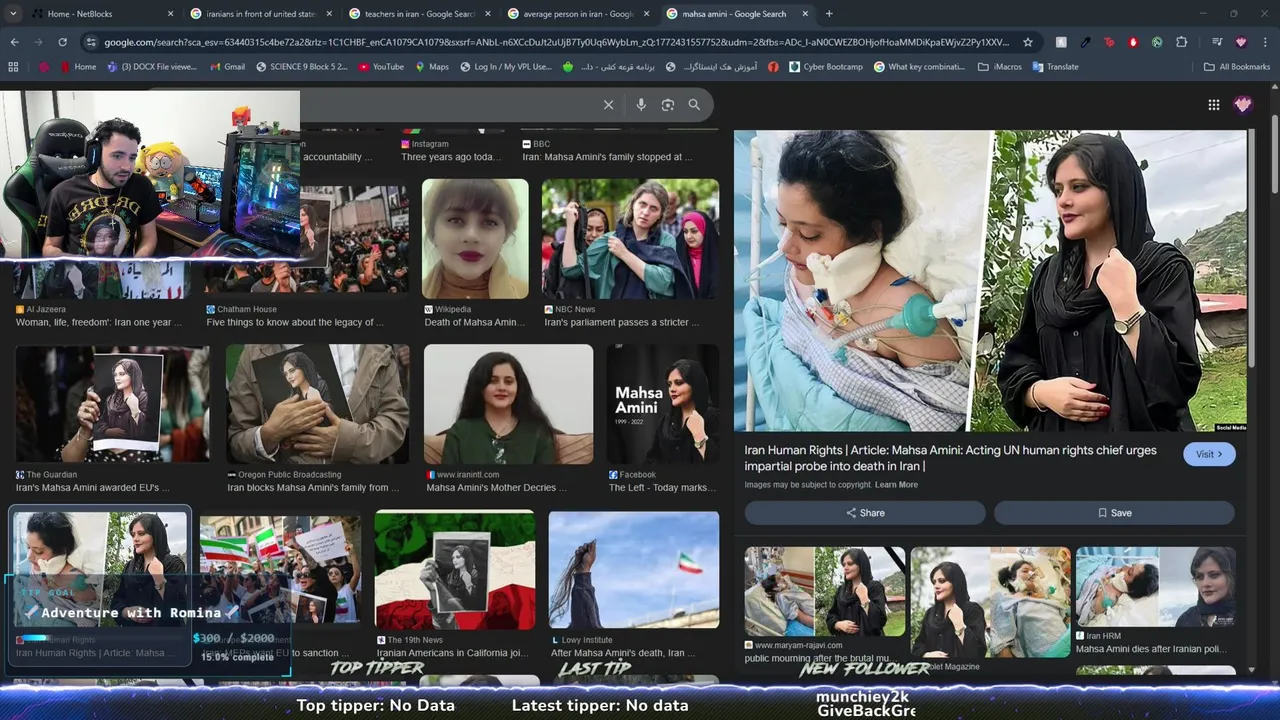This screenshot has width=1280, height=720.
Task: Open the iMacros bookmark folder
Action: [1000, 67]
